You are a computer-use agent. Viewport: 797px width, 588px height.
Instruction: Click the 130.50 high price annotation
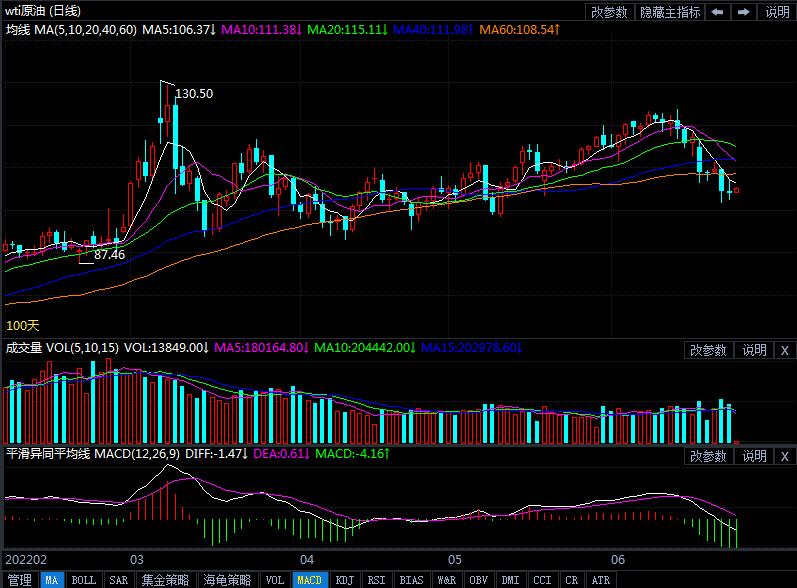click(x=194, y=94)
